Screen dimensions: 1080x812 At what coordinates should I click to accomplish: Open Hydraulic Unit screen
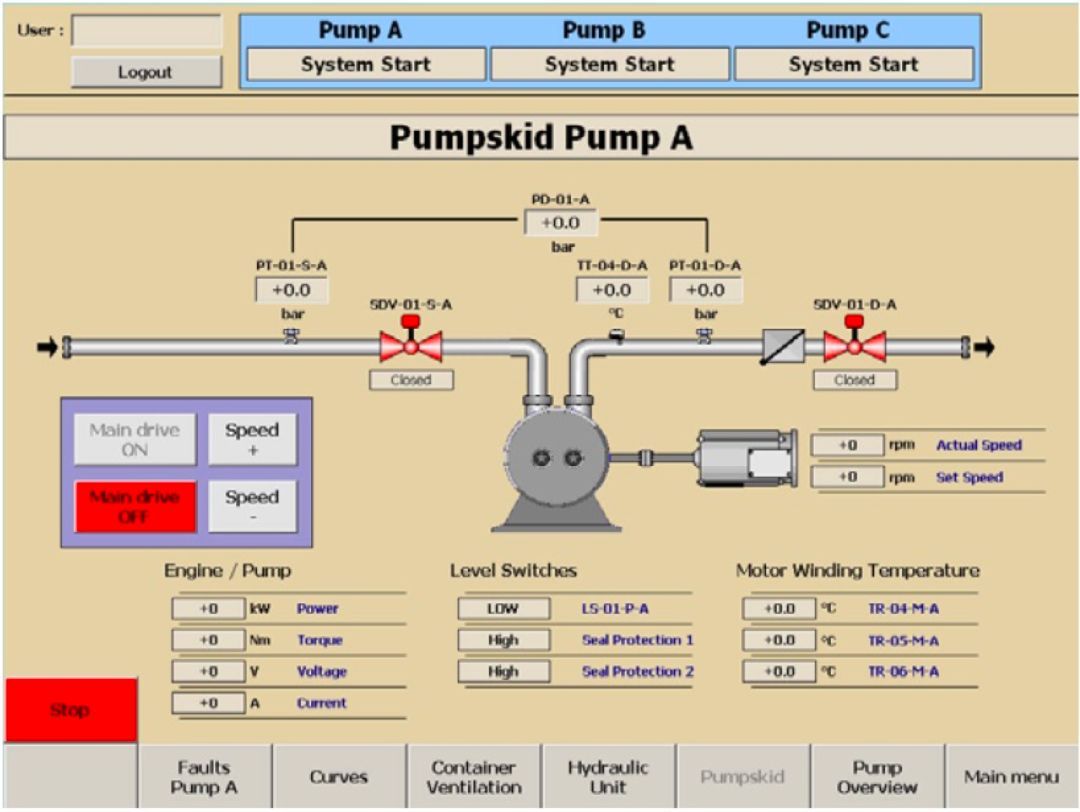tap(608, 776)
